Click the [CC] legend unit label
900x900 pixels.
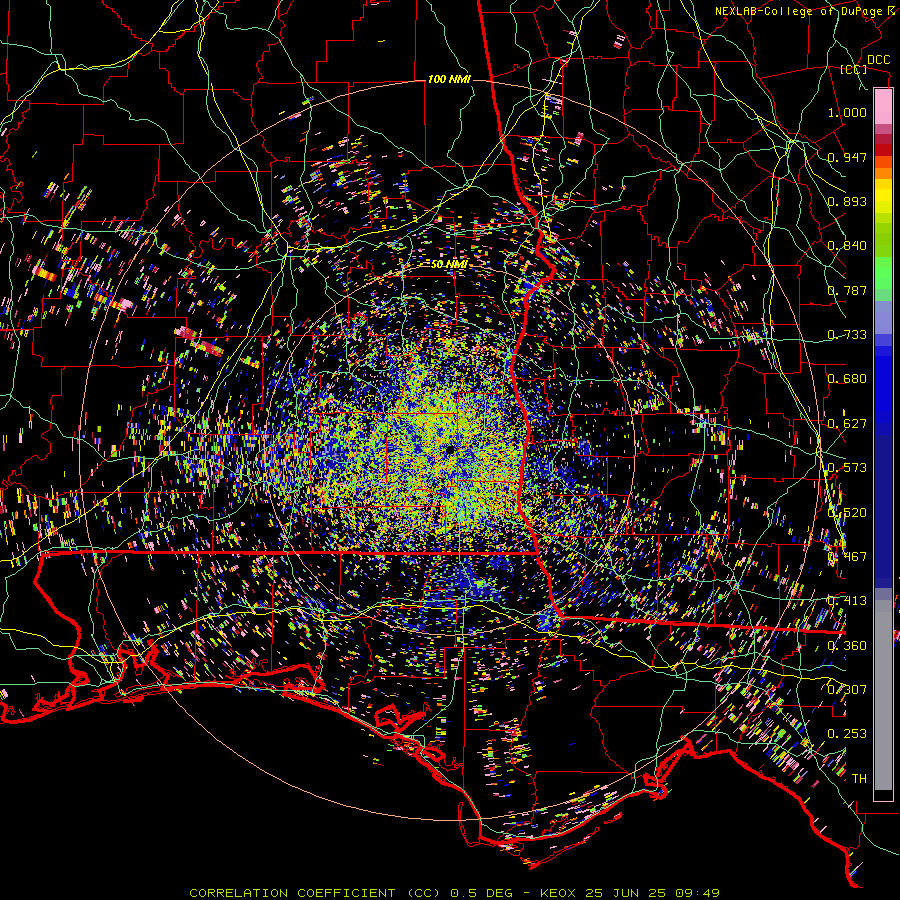854,69
